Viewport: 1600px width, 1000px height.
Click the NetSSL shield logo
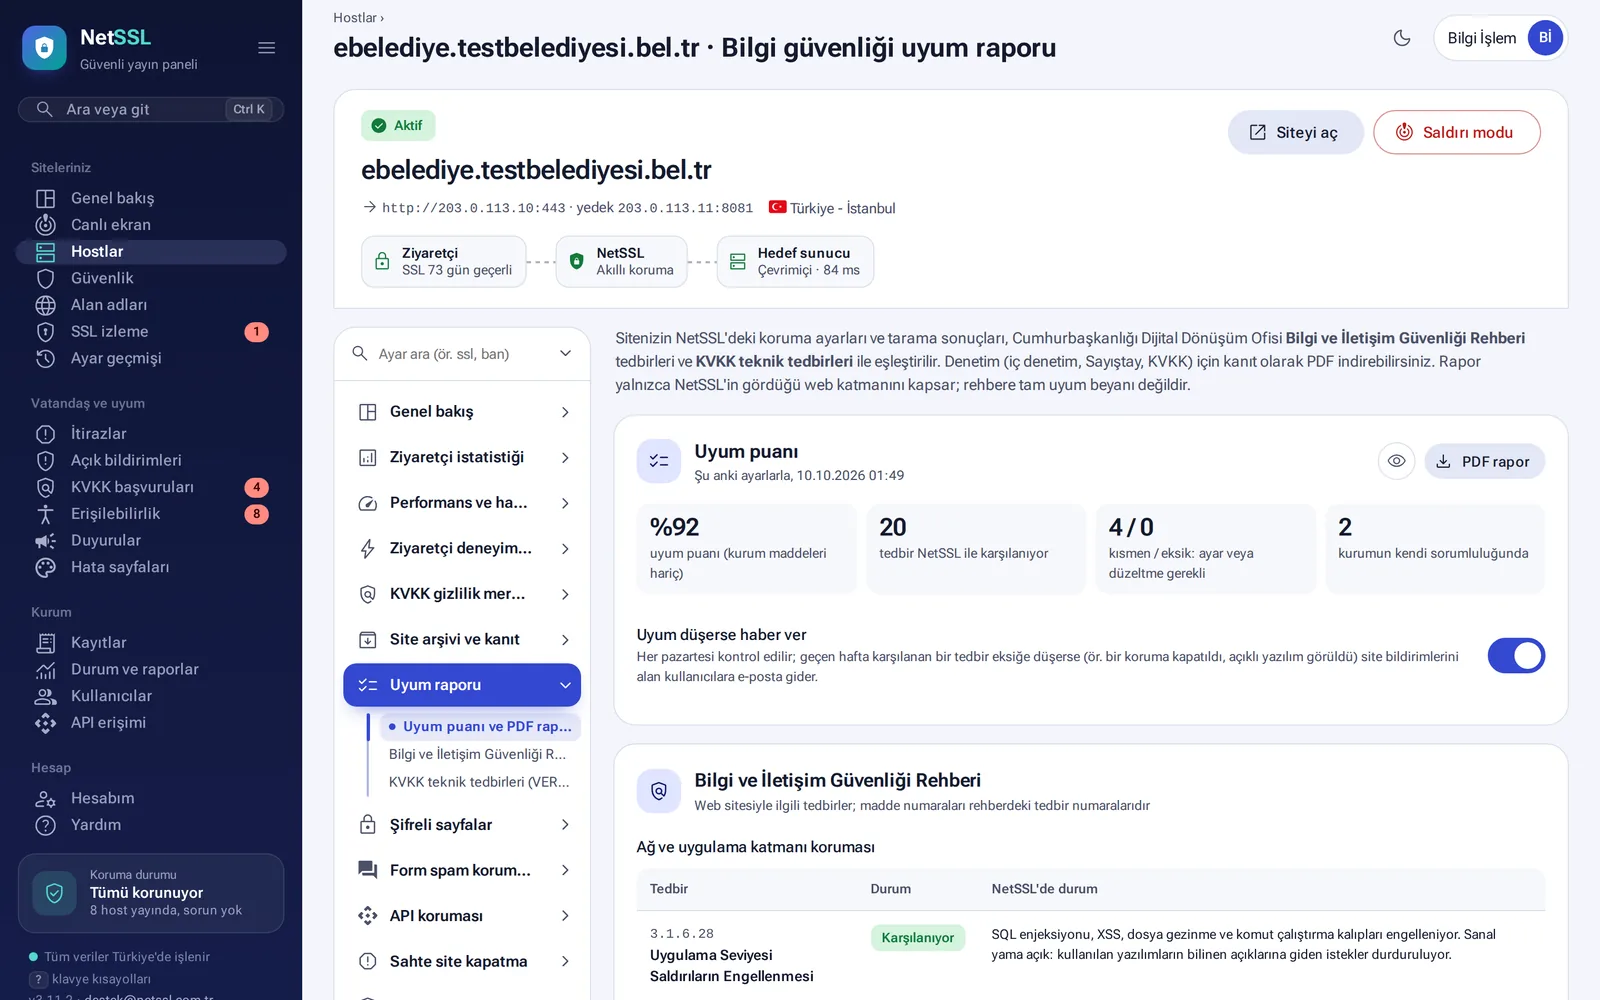(x=44, y=48)
